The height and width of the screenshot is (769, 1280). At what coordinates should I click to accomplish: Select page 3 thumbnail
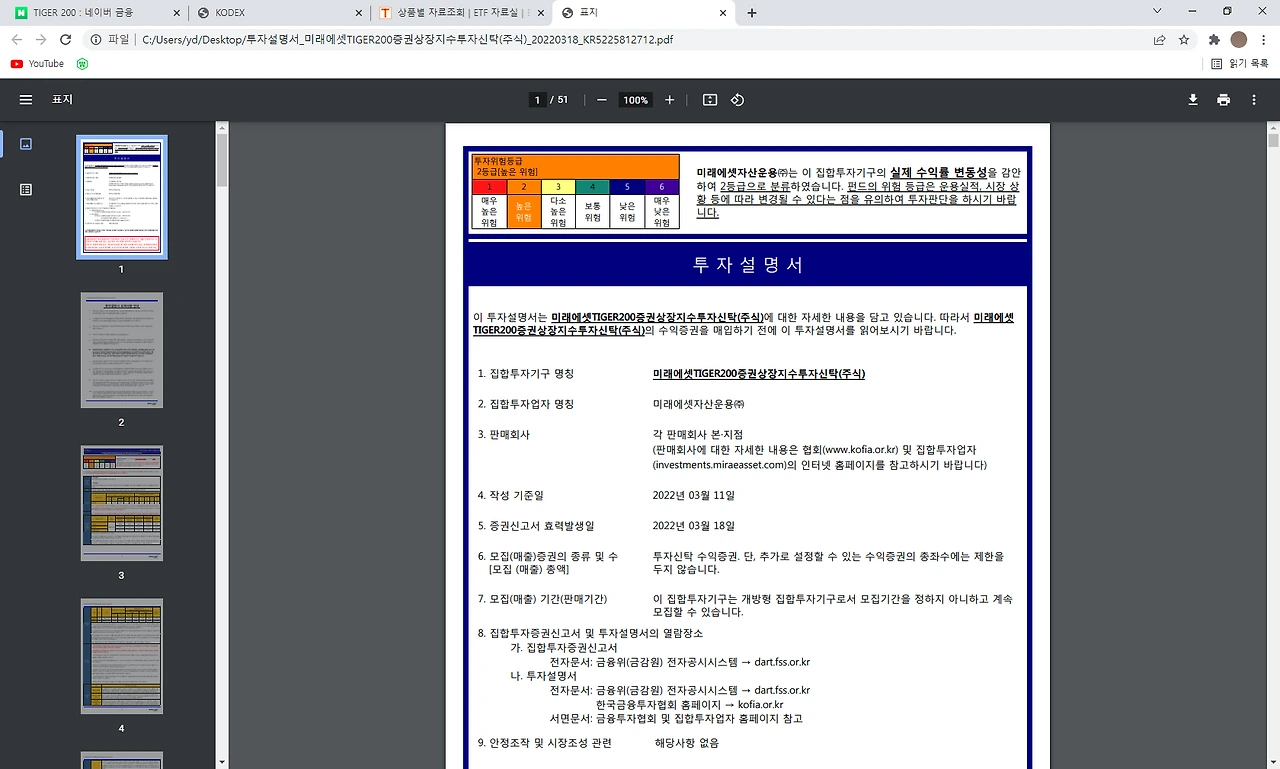pyautogui.click(x=122, y=503)
